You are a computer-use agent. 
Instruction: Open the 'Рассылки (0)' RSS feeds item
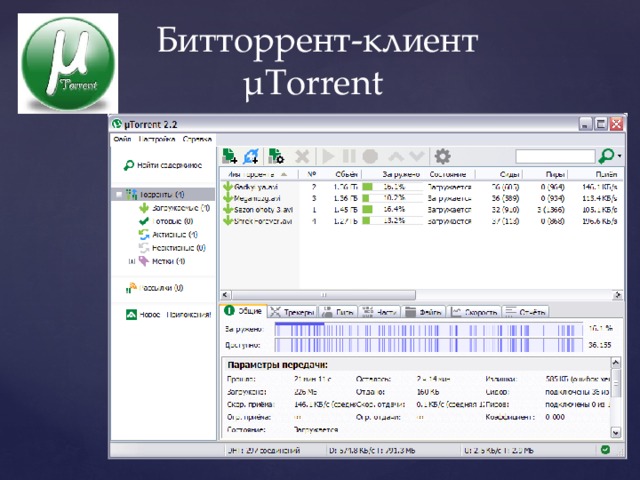[154, 288]
